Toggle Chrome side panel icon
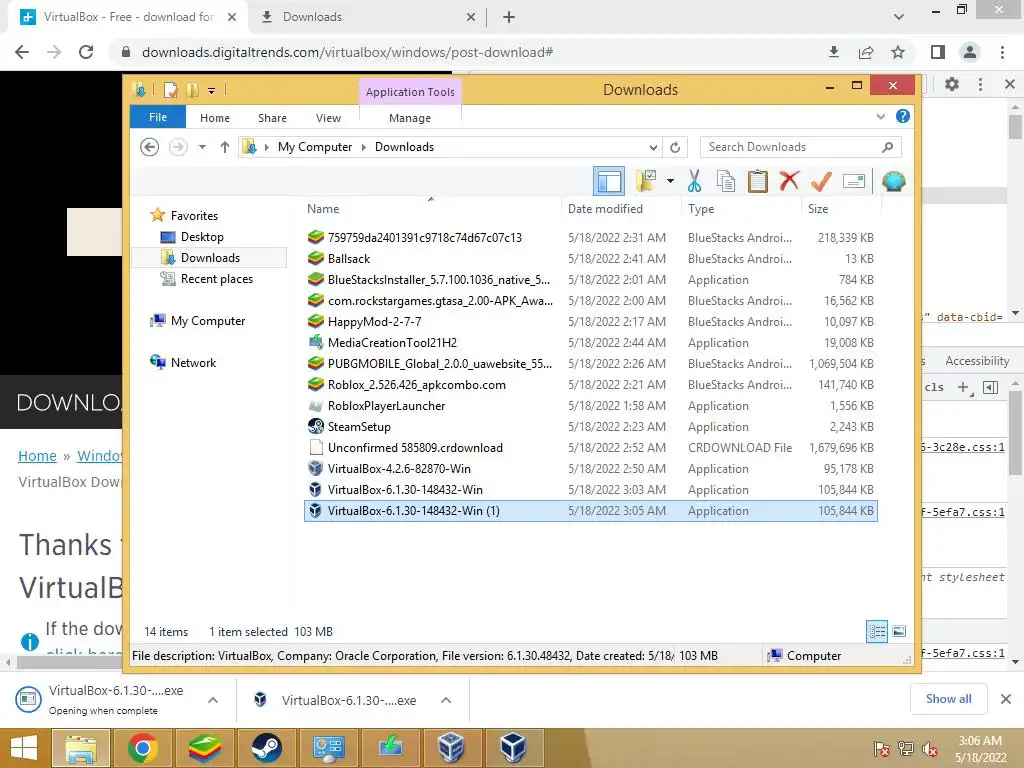This screenshot has width=1024, height=768. (938, 52)
